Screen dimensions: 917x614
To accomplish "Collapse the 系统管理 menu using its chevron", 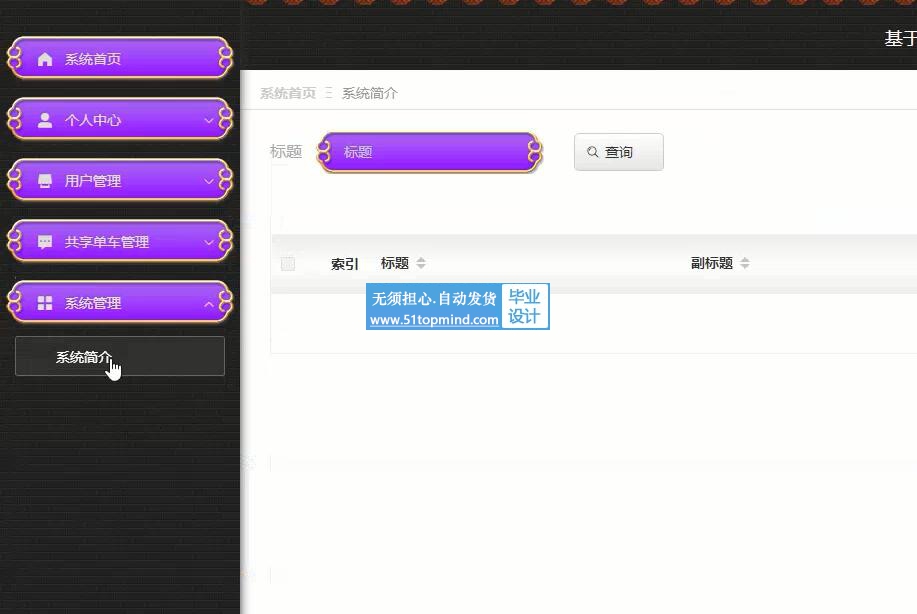I will [x=208, y=303].
